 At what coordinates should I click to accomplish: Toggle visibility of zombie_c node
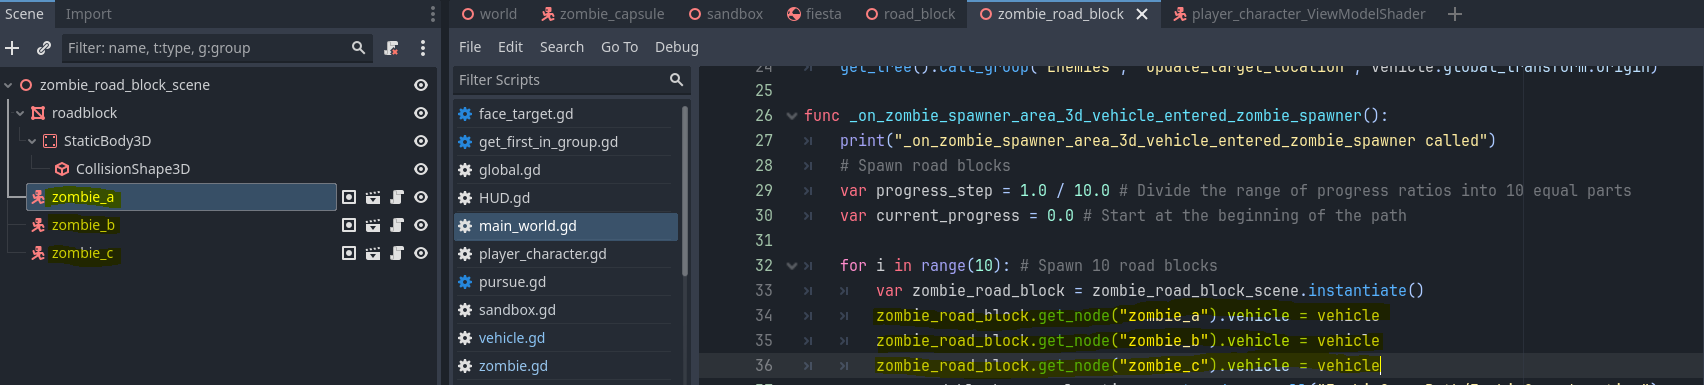point(421,254)
